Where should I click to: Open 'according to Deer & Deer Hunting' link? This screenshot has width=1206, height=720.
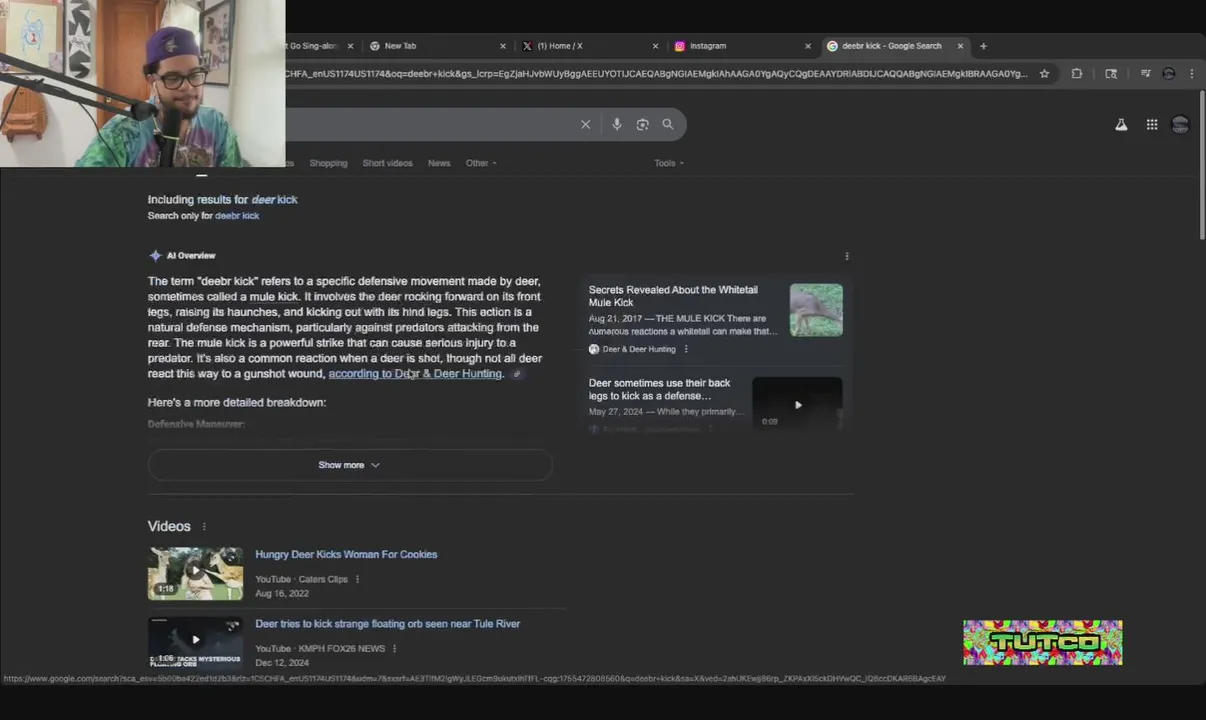click(x=415, y=374)
